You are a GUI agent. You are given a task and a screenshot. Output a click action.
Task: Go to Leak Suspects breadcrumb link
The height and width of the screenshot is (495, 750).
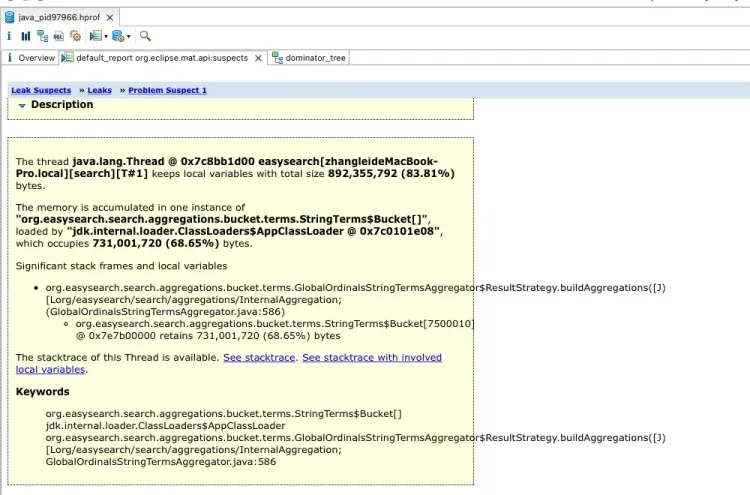tap(41, 90)
